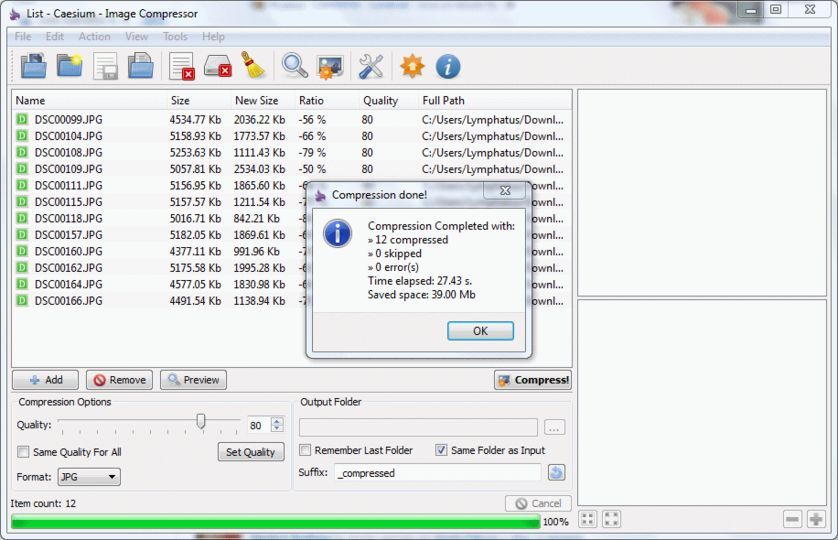Image resolution: width=838 pixels, height=540 pixels.
Task: Close the Compression done dialog with X
Action: click(x=505, y=190)
